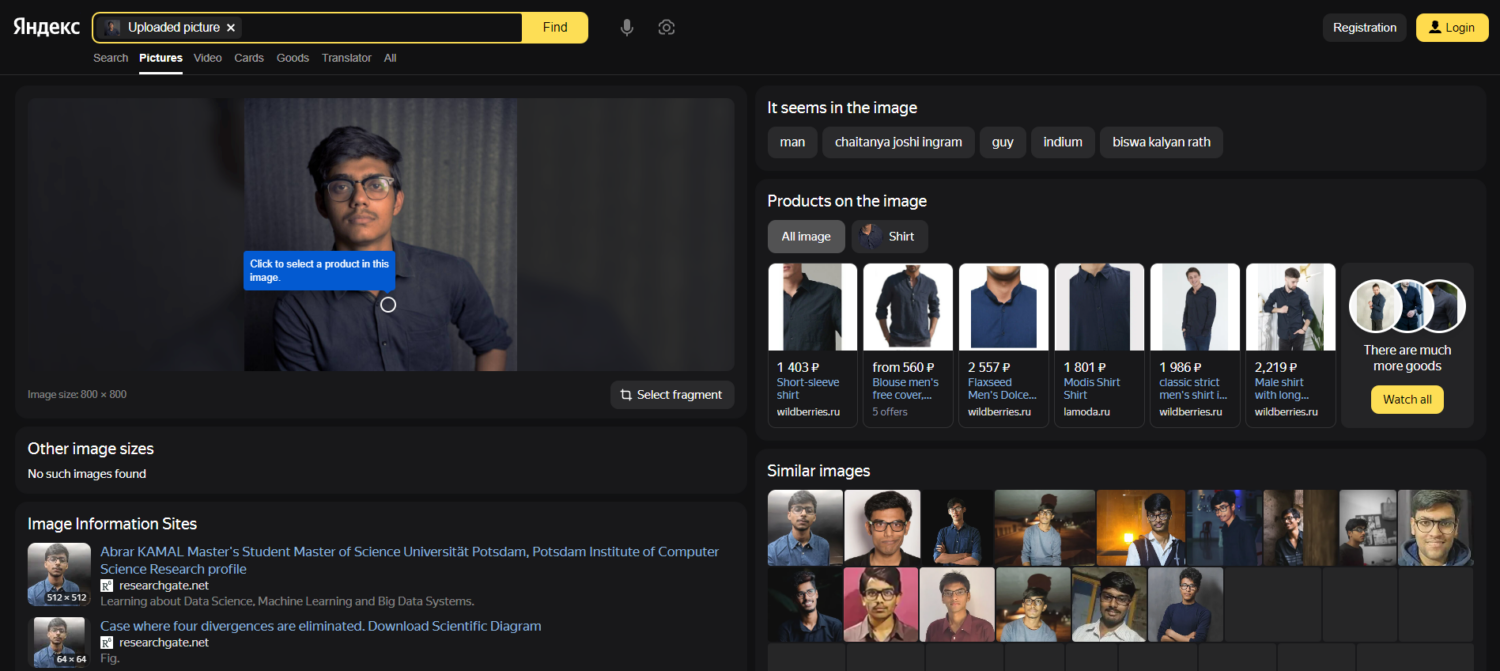This screenshot has width=1500, height=671.
Task: Start voice search with the microphone icon
Action: point(627,28)
